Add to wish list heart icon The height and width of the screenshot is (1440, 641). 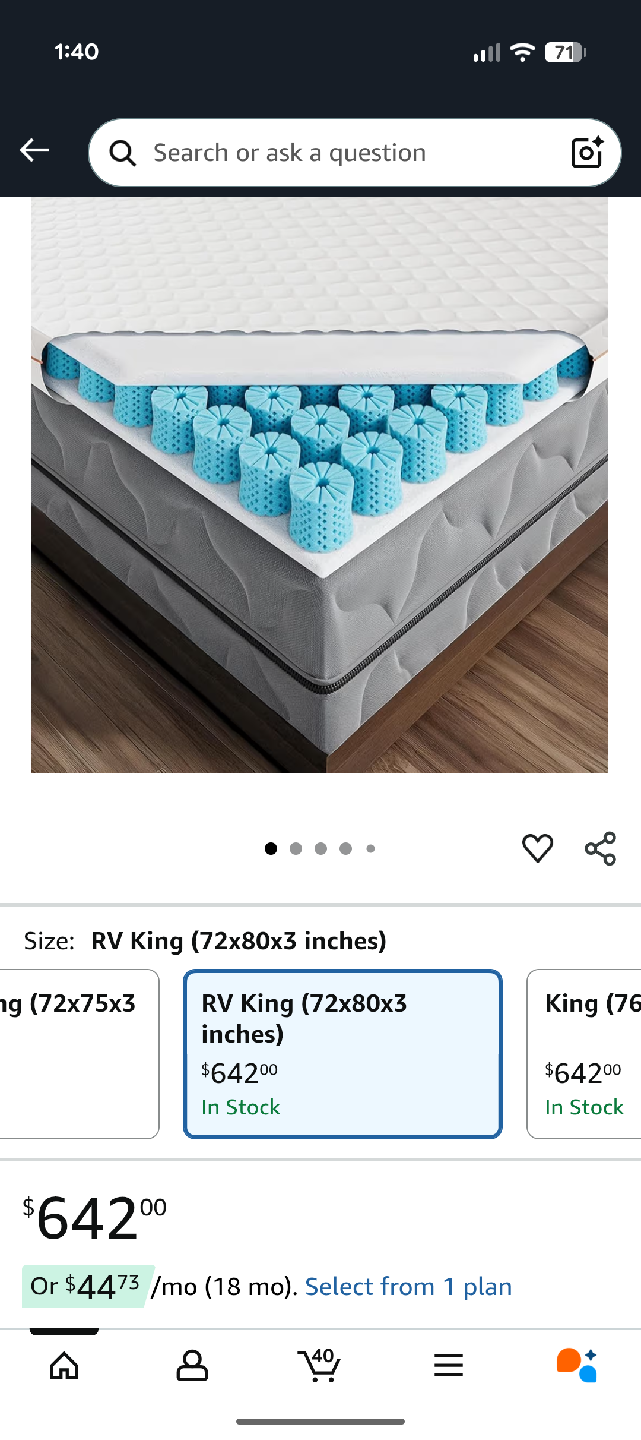(538, 849)
